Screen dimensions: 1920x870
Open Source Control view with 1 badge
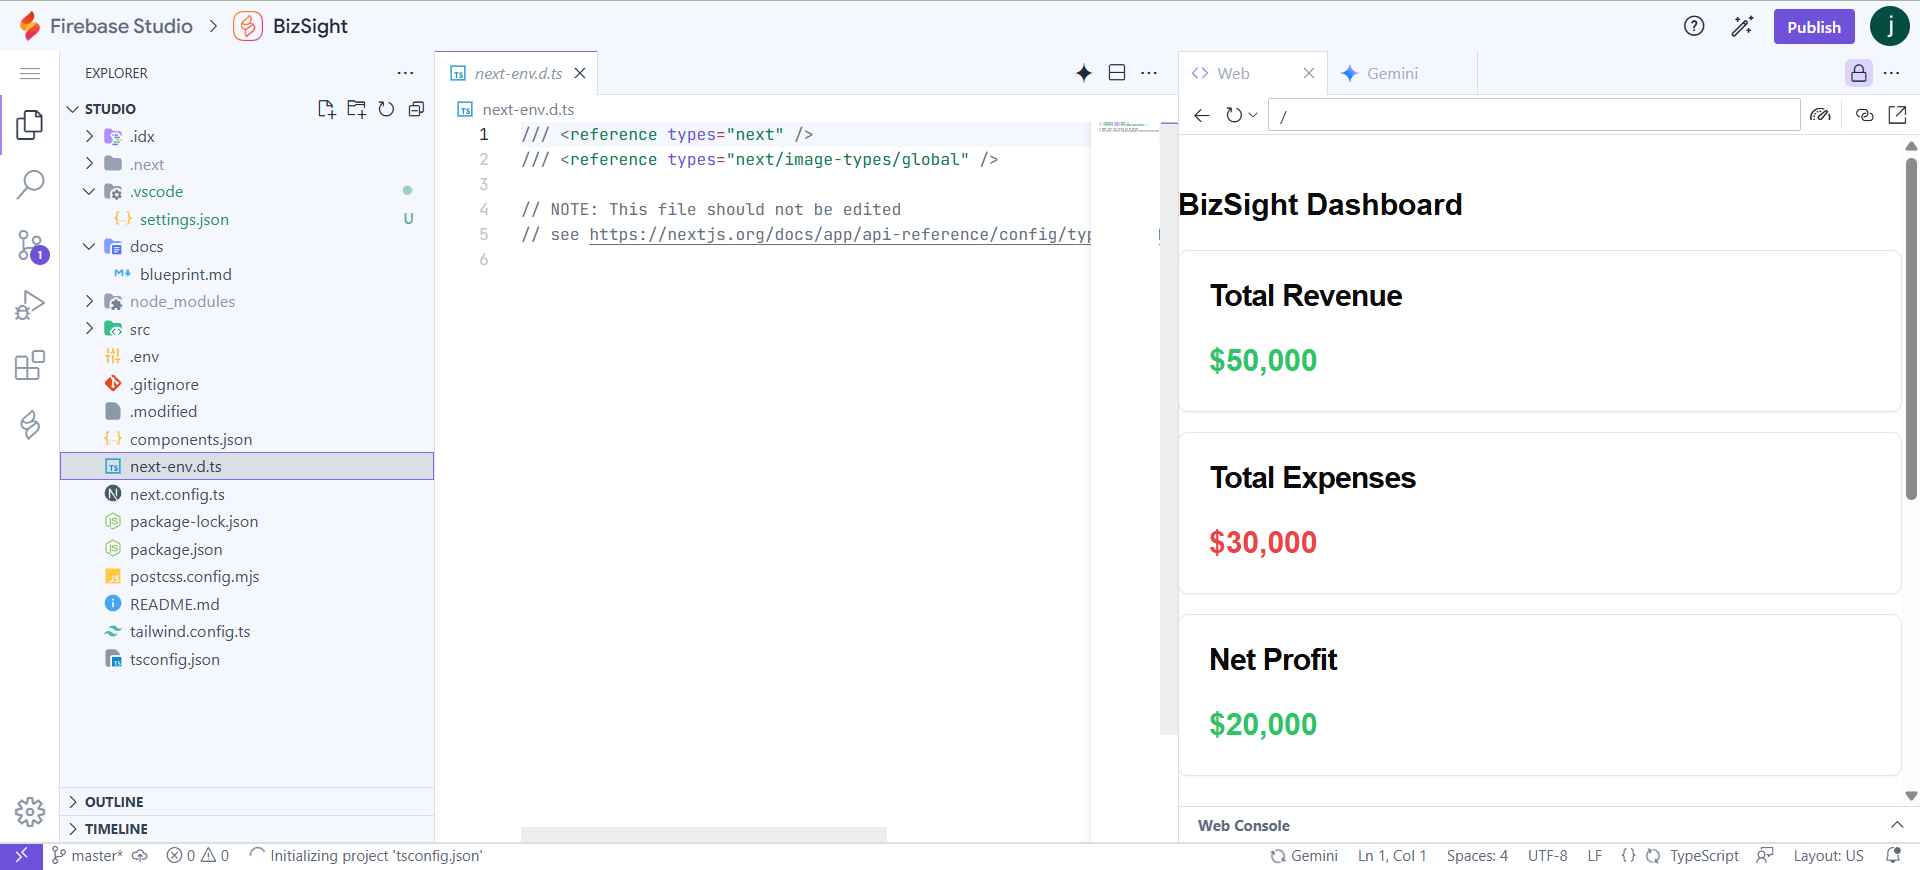click(30, 245)
